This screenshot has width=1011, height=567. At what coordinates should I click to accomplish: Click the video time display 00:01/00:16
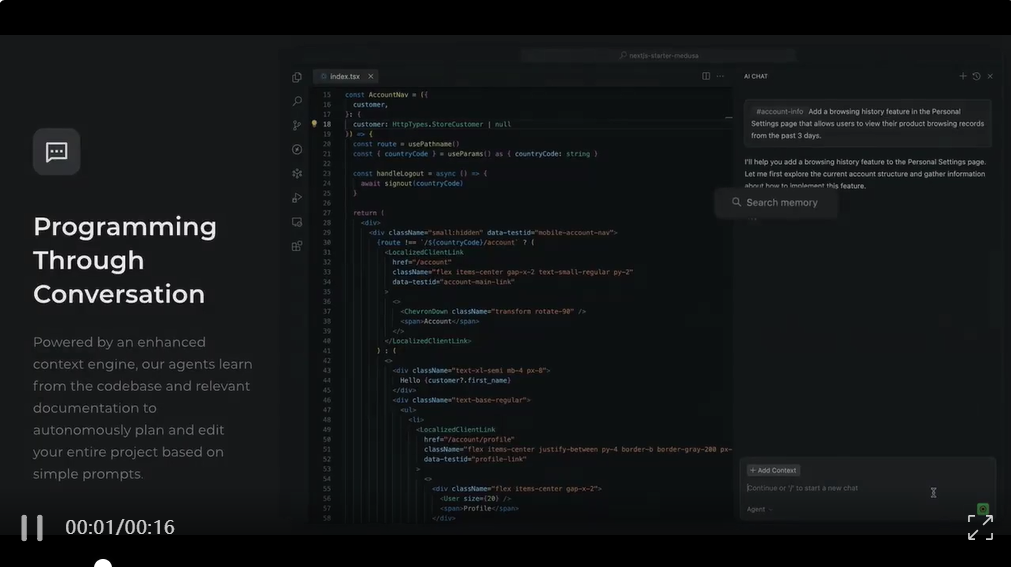[120, 527]
